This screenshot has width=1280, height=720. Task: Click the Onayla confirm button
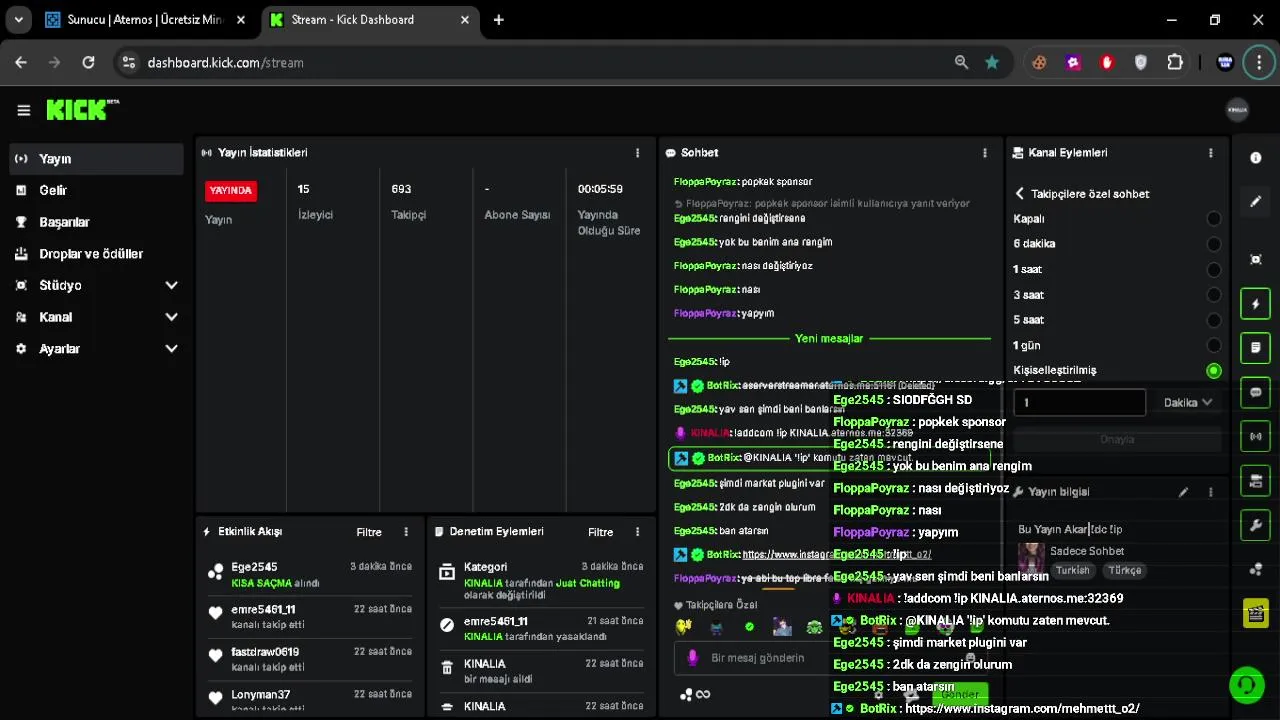[1117, 439]
